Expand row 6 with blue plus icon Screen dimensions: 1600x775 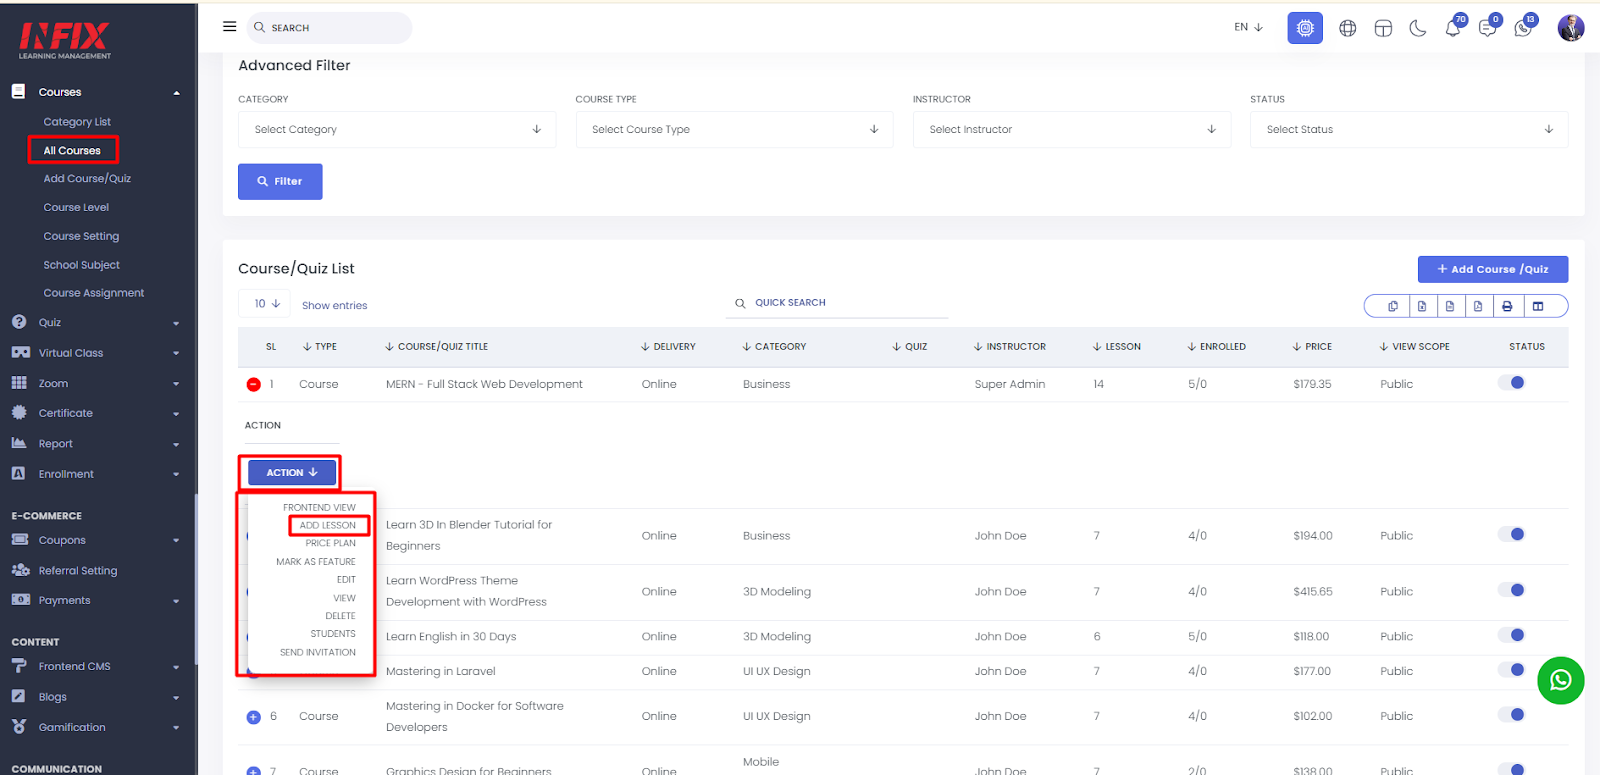(254, 717)
